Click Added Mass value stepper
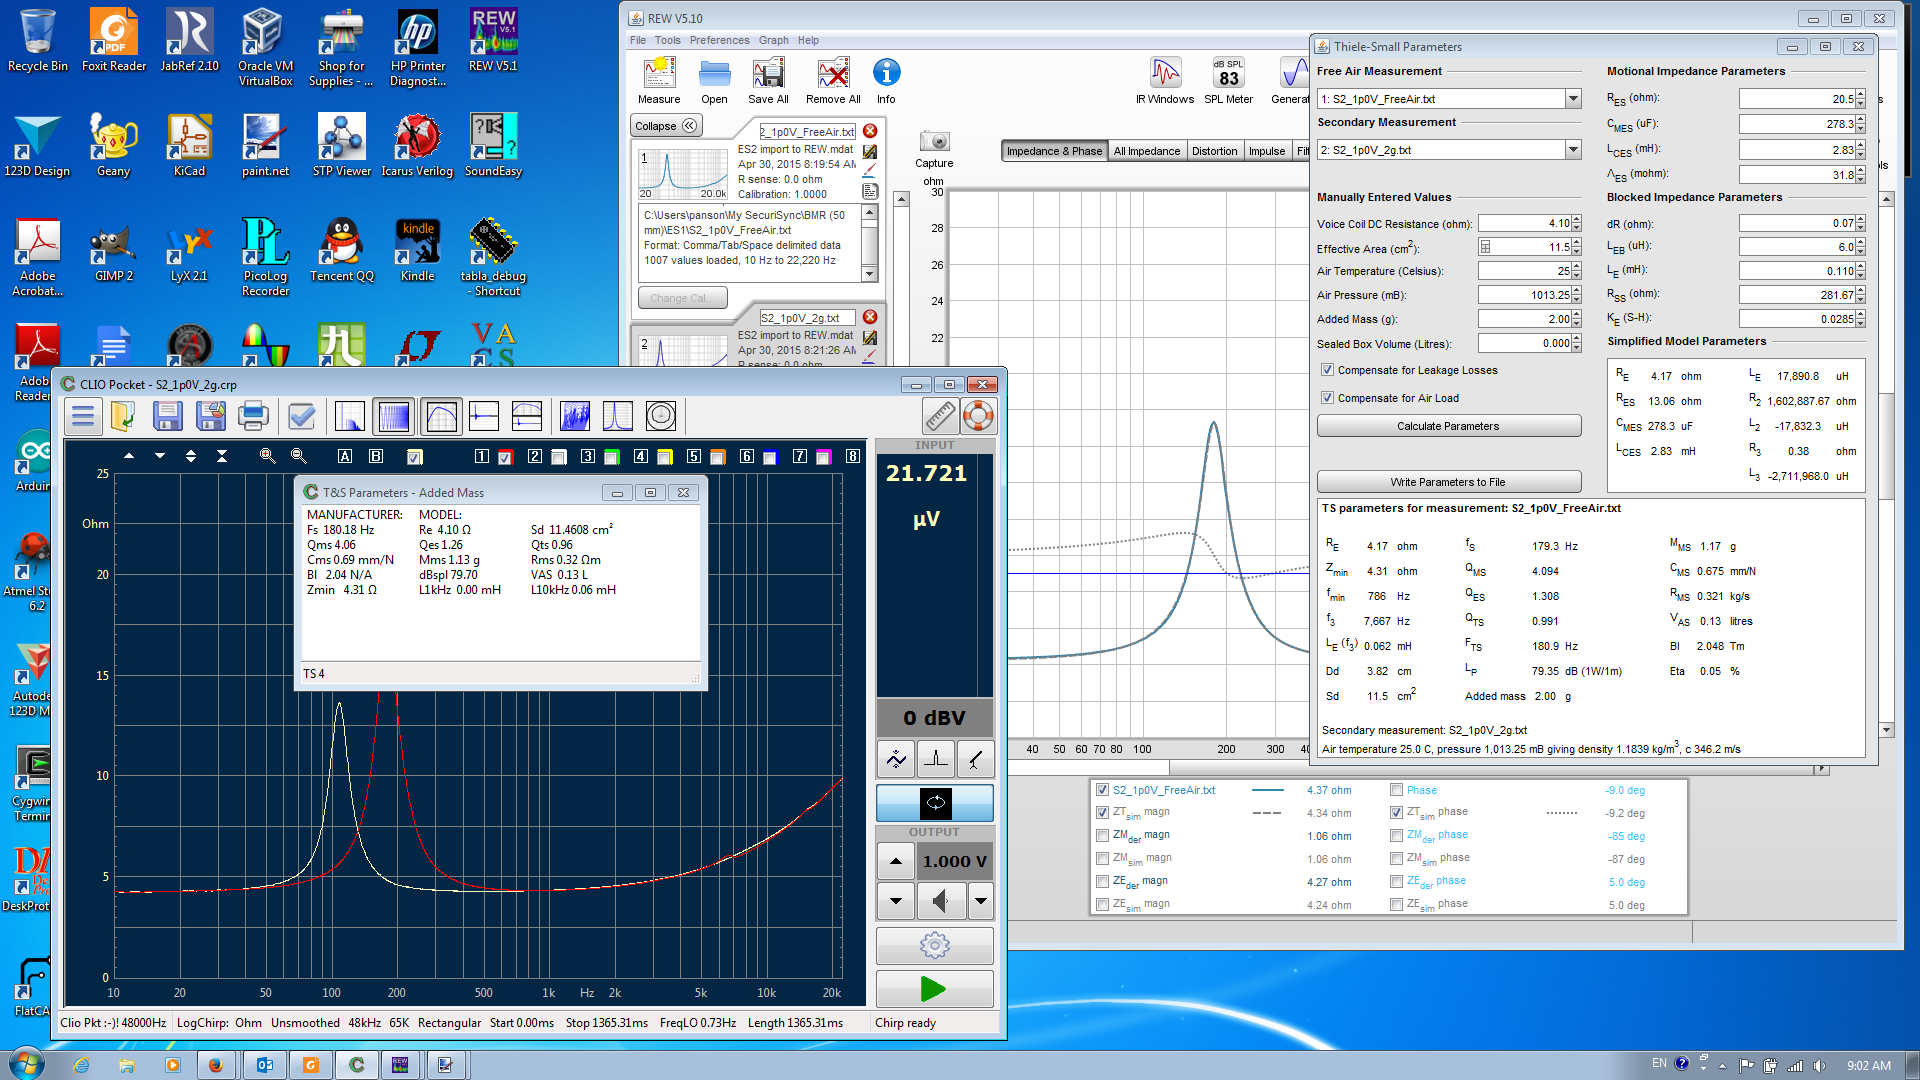The height and width of the screenshot is (1080, 1920). pos(1577,319)
